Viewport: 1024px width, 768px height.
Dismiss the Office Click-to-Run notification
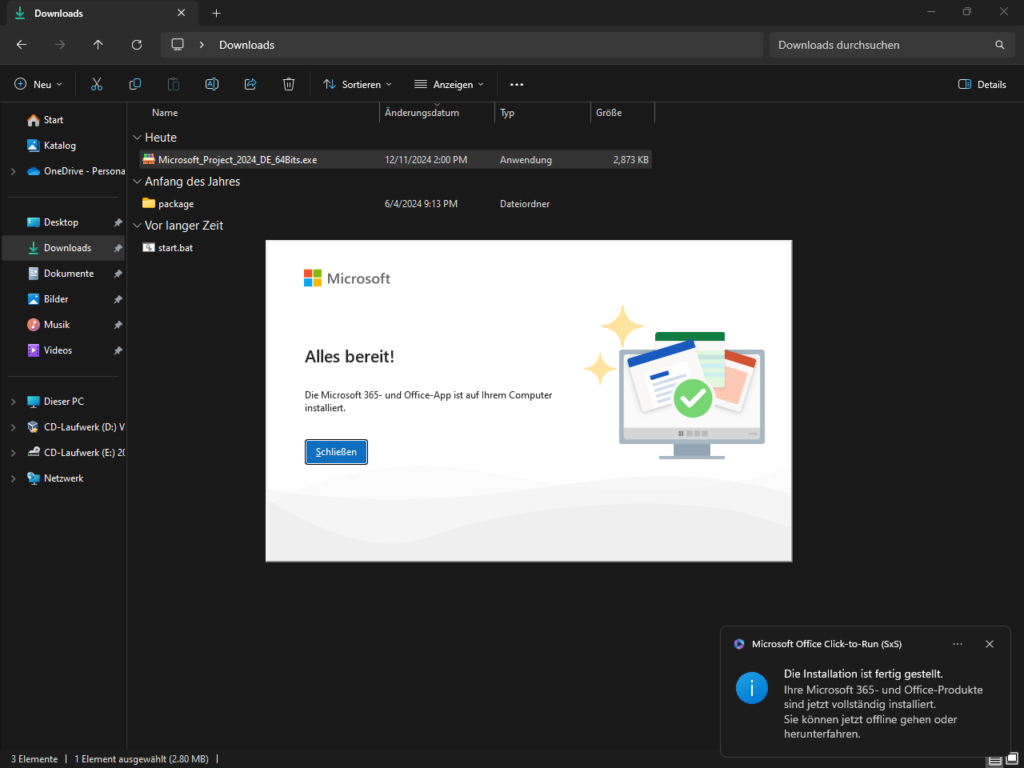click(989, 644)
